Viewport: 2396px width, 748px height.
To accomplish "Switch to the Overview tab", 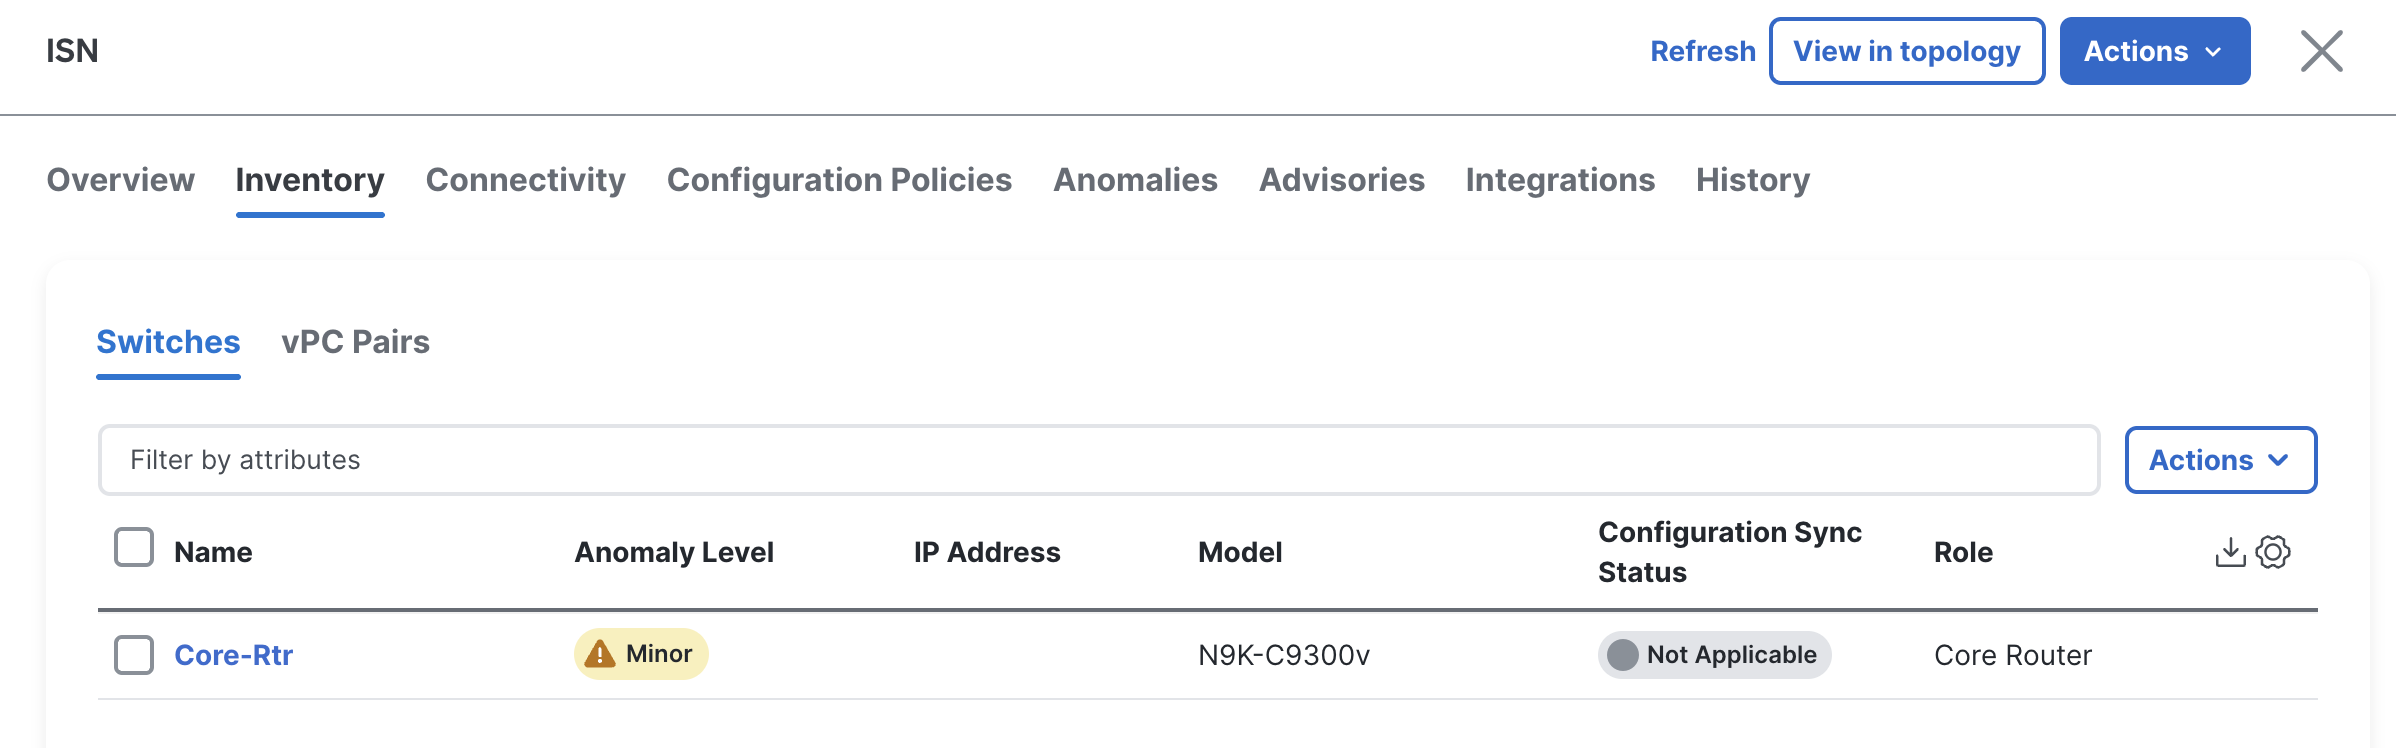I will point(121,180).
